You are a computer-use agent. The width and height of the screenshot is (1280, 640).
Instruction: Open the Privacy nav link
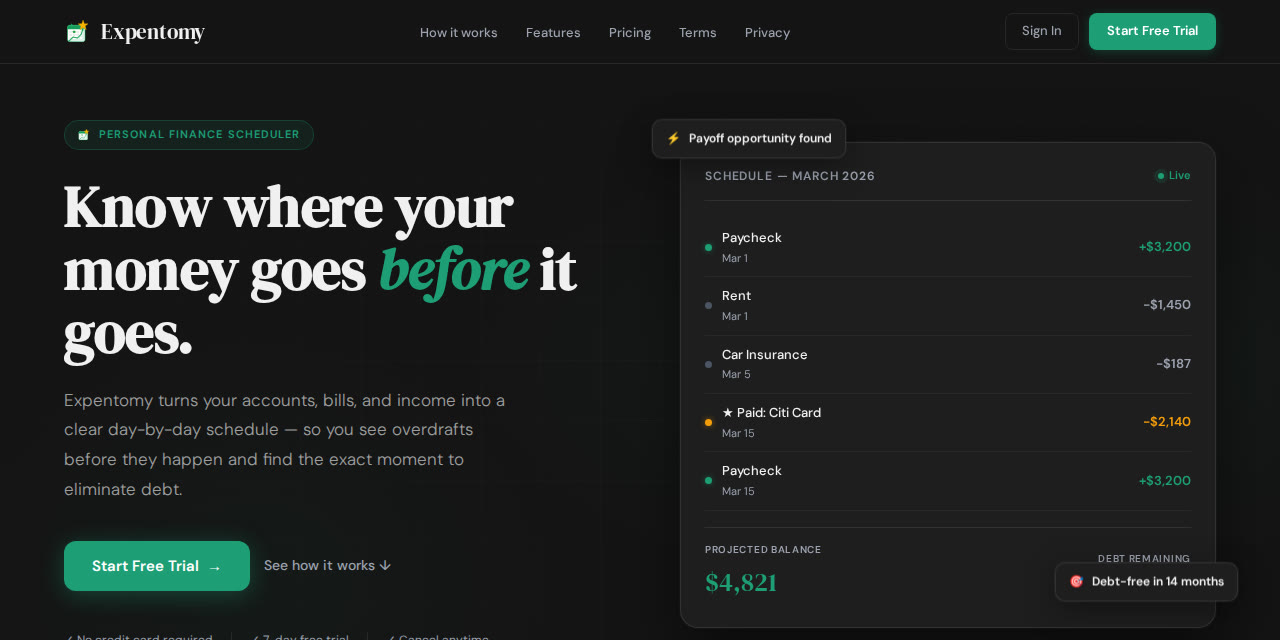coord(767,32)
